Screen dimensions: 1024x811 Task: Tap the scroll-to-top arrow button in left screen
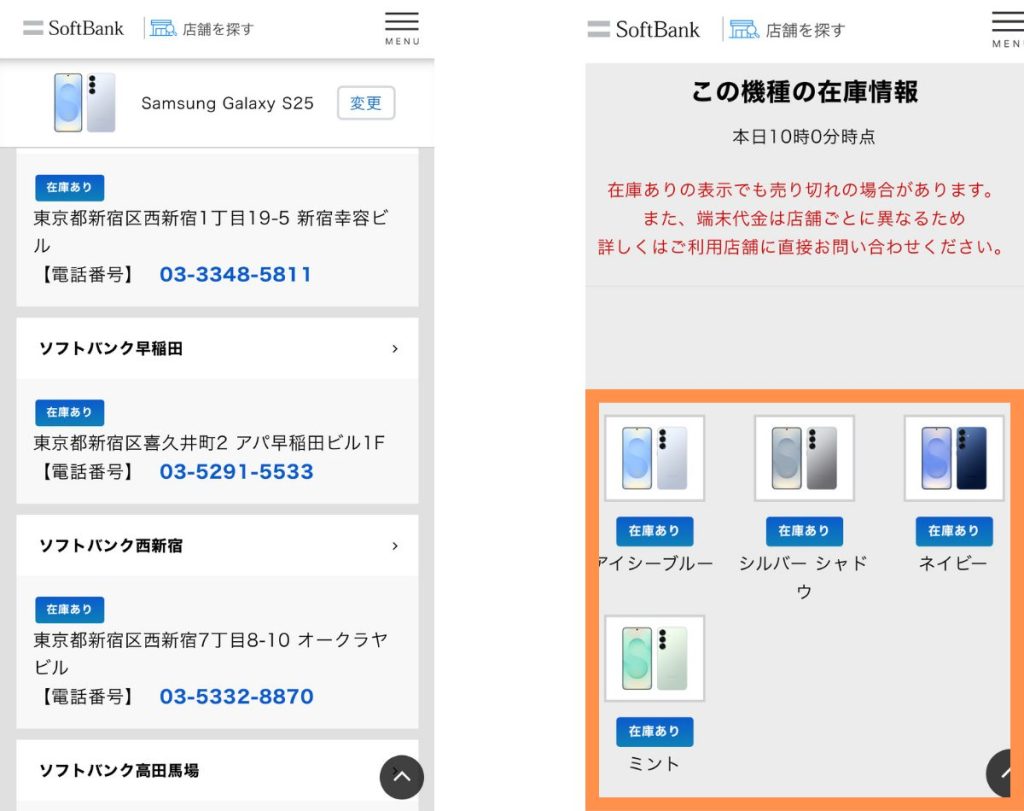click(x=402, y=777)
